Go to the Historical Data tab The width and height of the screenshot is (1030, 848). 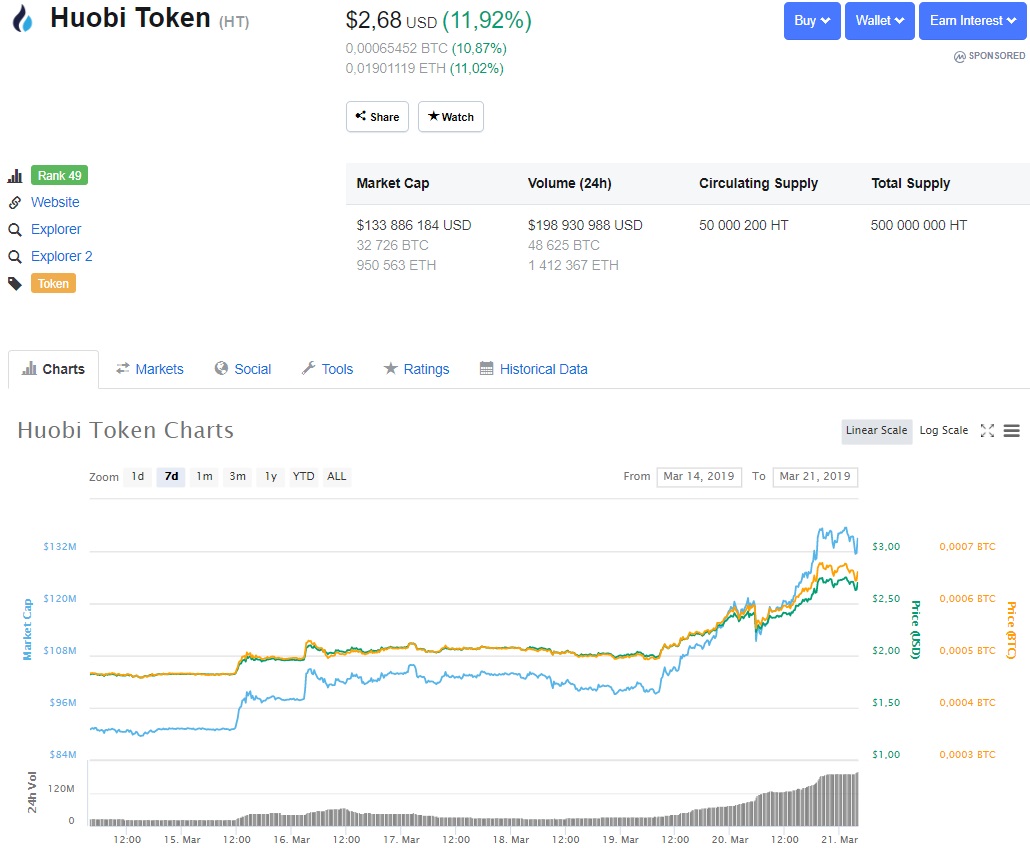pos(533,369)
